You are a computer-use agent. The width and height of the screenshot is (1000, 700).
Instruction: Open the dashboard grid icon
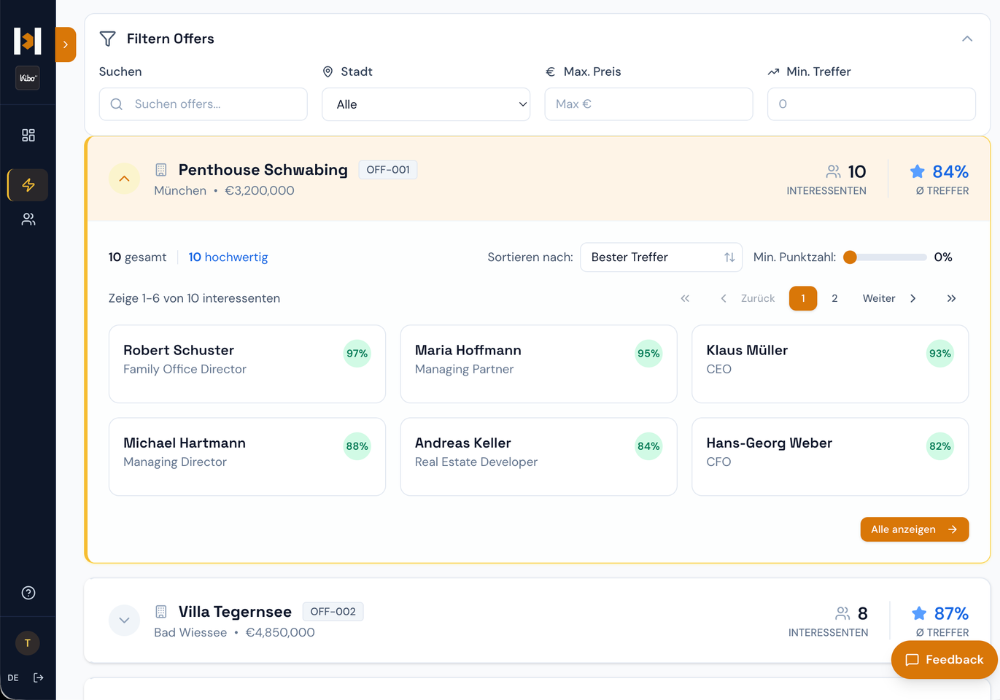click(x=28, y=135)
